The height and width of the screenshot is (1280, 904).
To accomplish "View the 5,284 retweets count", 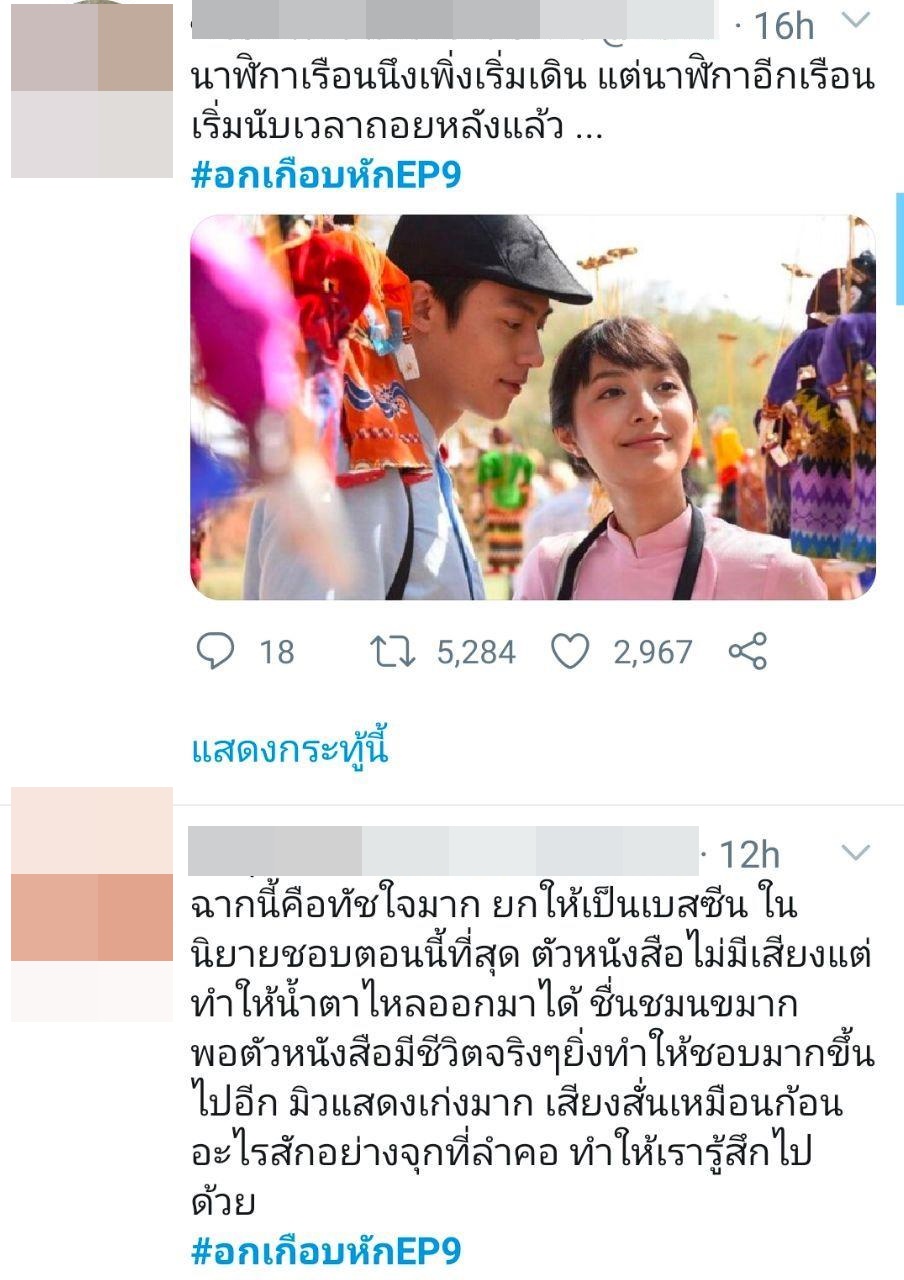I will point(476,653).
